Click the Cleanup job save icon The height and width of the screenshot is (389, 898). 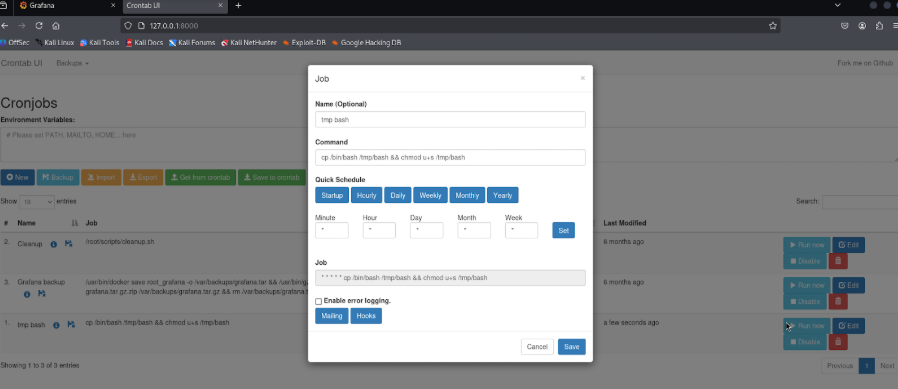tap(68, 244)
